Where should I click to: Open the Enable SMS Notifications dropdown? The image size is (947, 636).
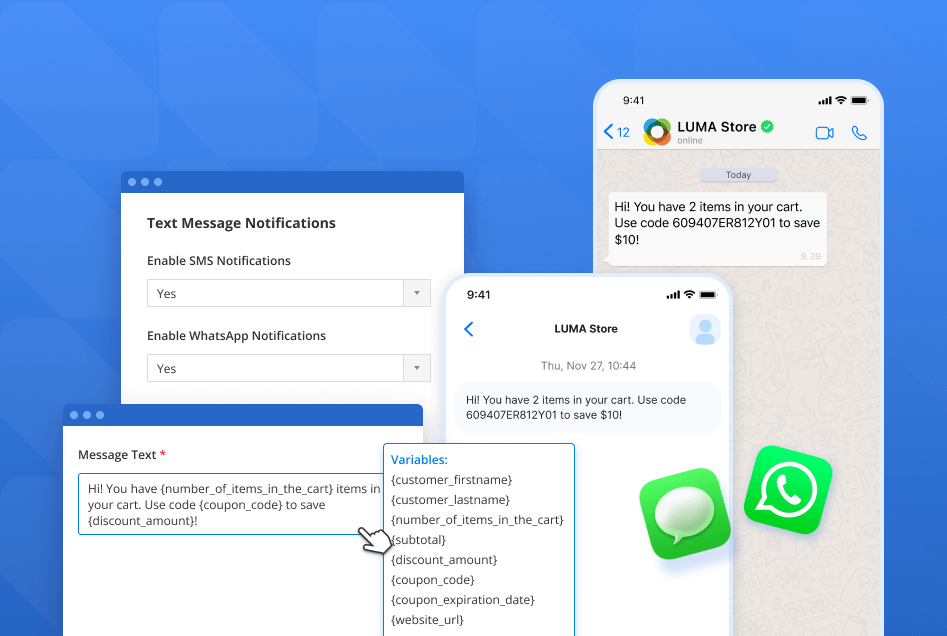click(288, 293)
